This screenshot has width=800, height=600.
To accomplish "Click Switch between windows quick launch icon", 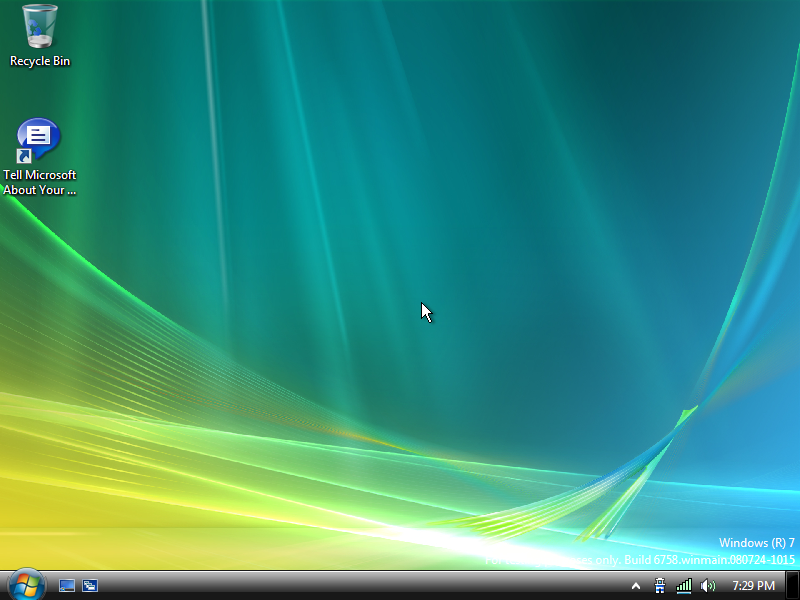I will [x=90, y=586].
